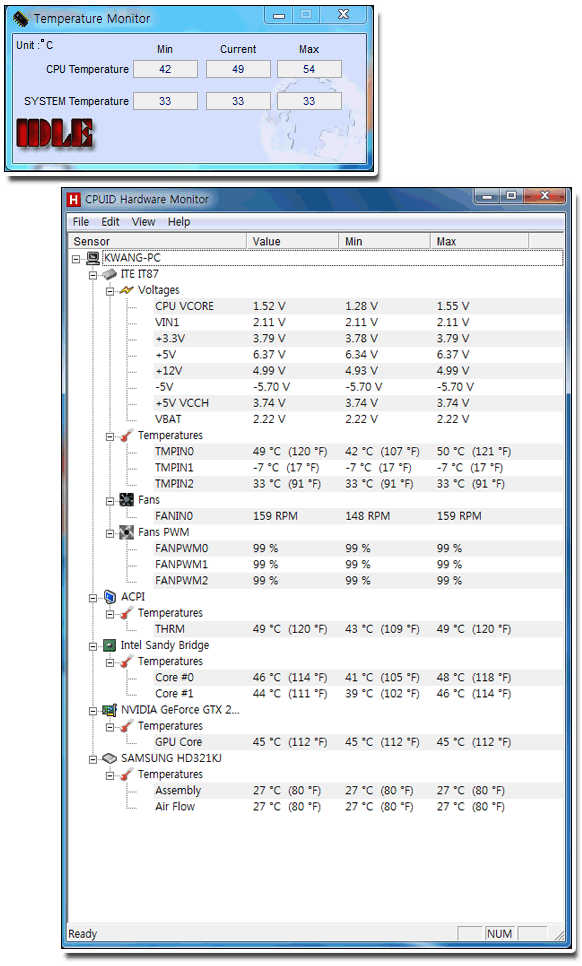Click the SYSTEM Temperature Current field

(x=238, y=101)
